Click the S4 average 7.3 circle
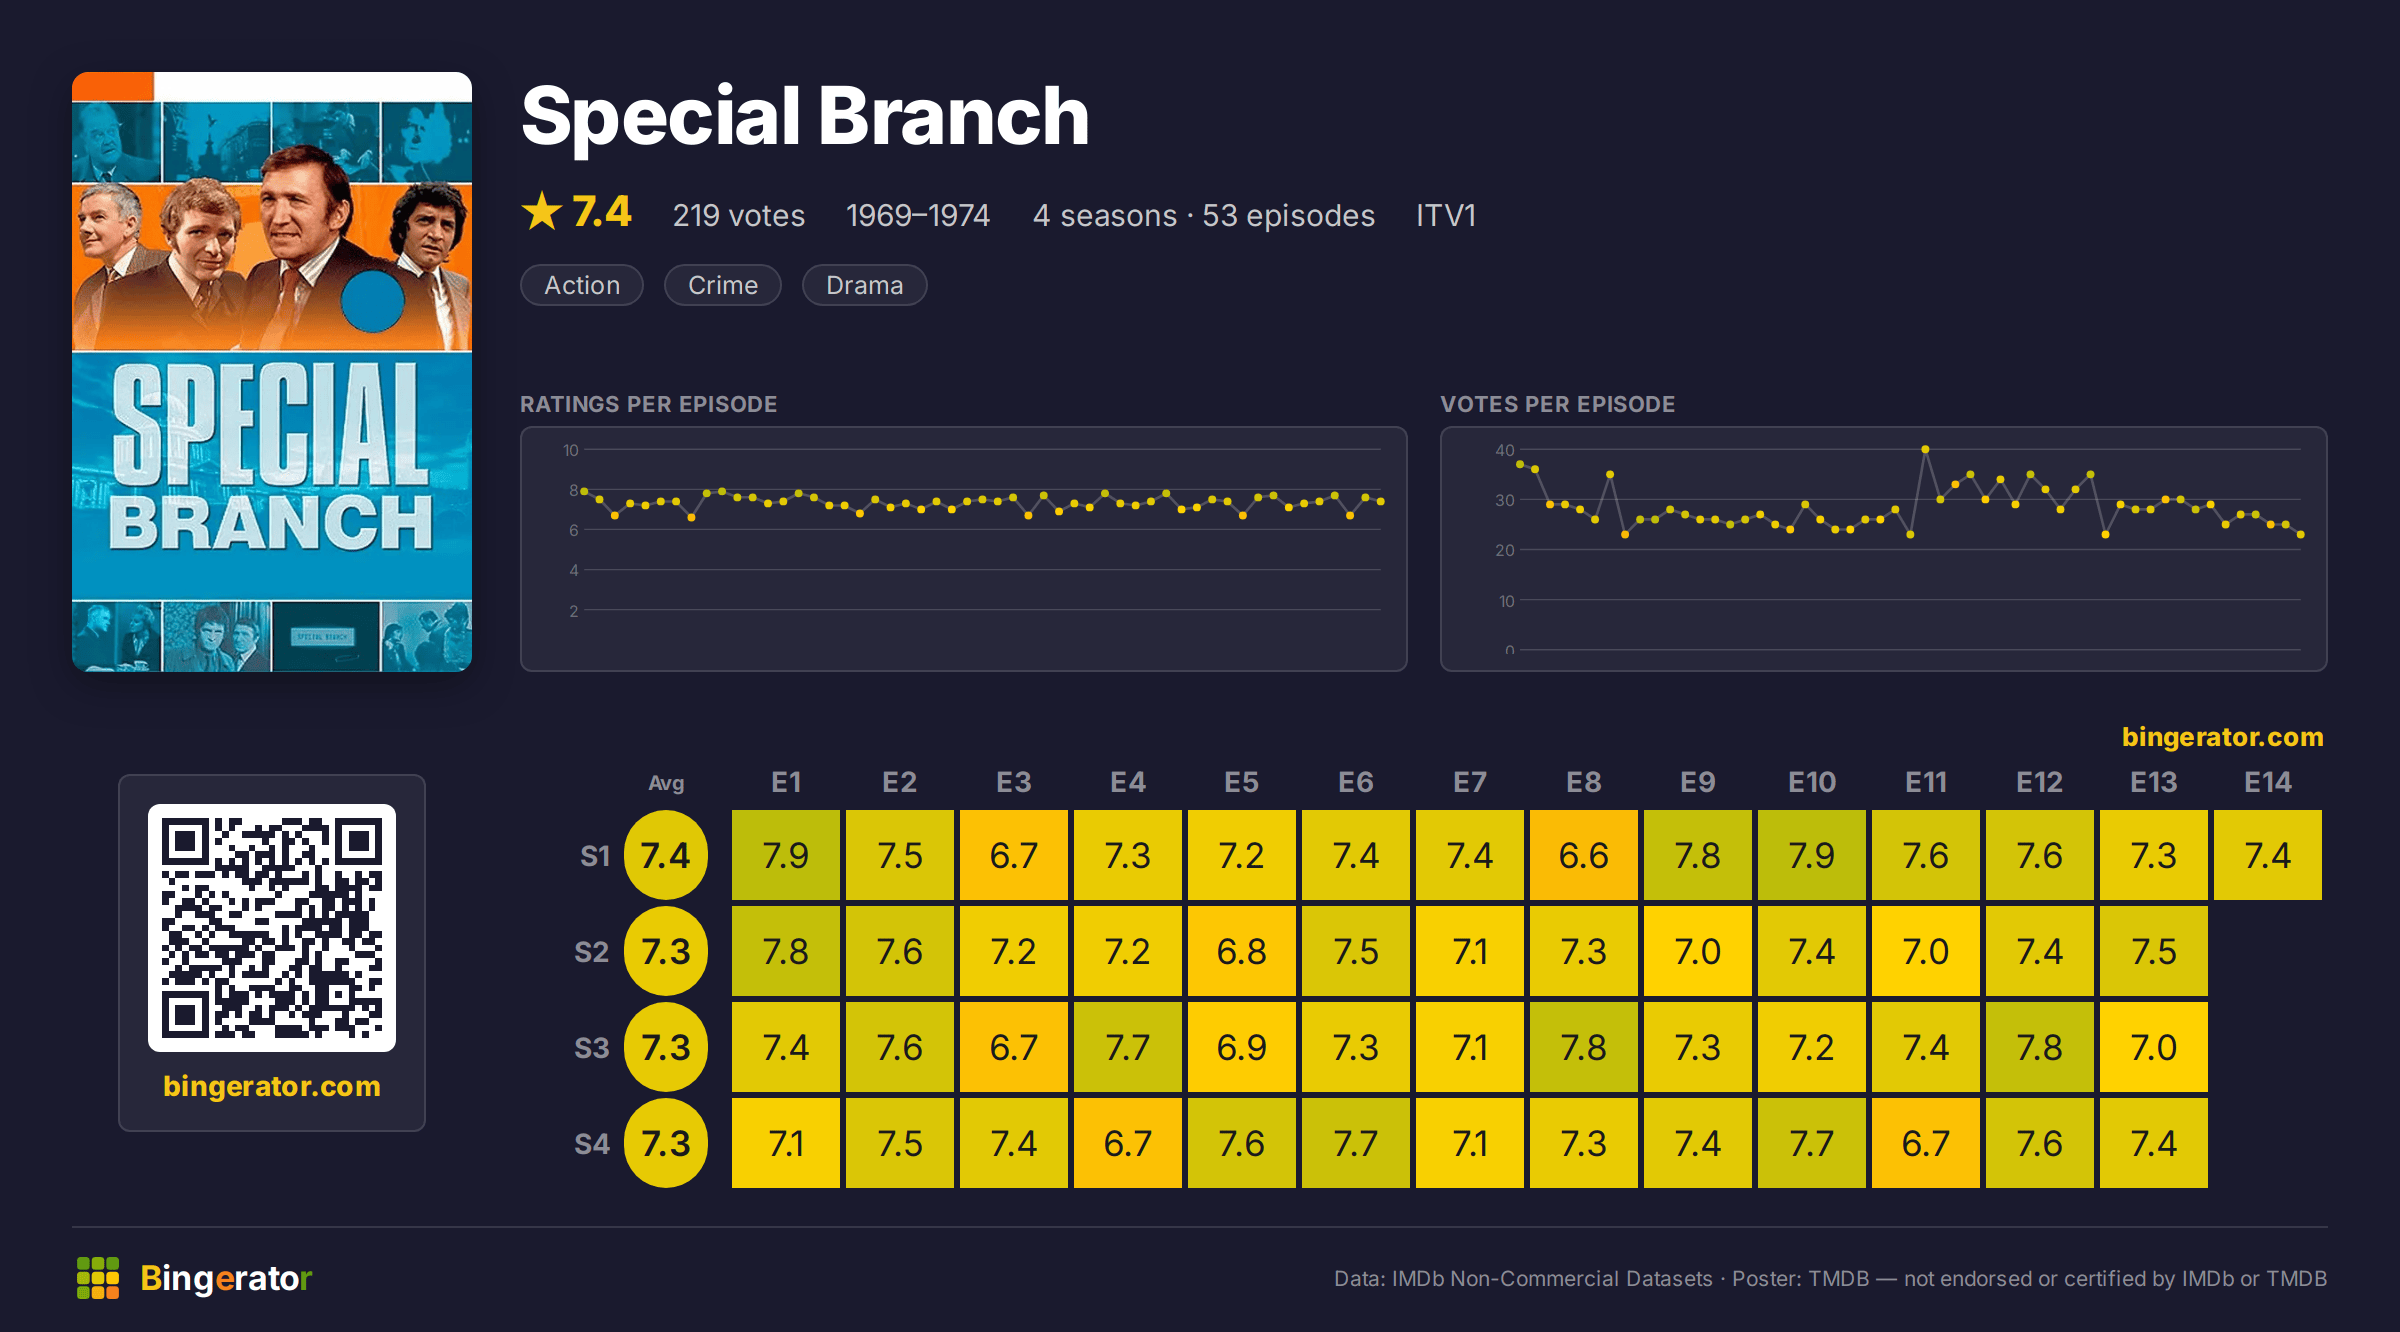 (666, 1143)
